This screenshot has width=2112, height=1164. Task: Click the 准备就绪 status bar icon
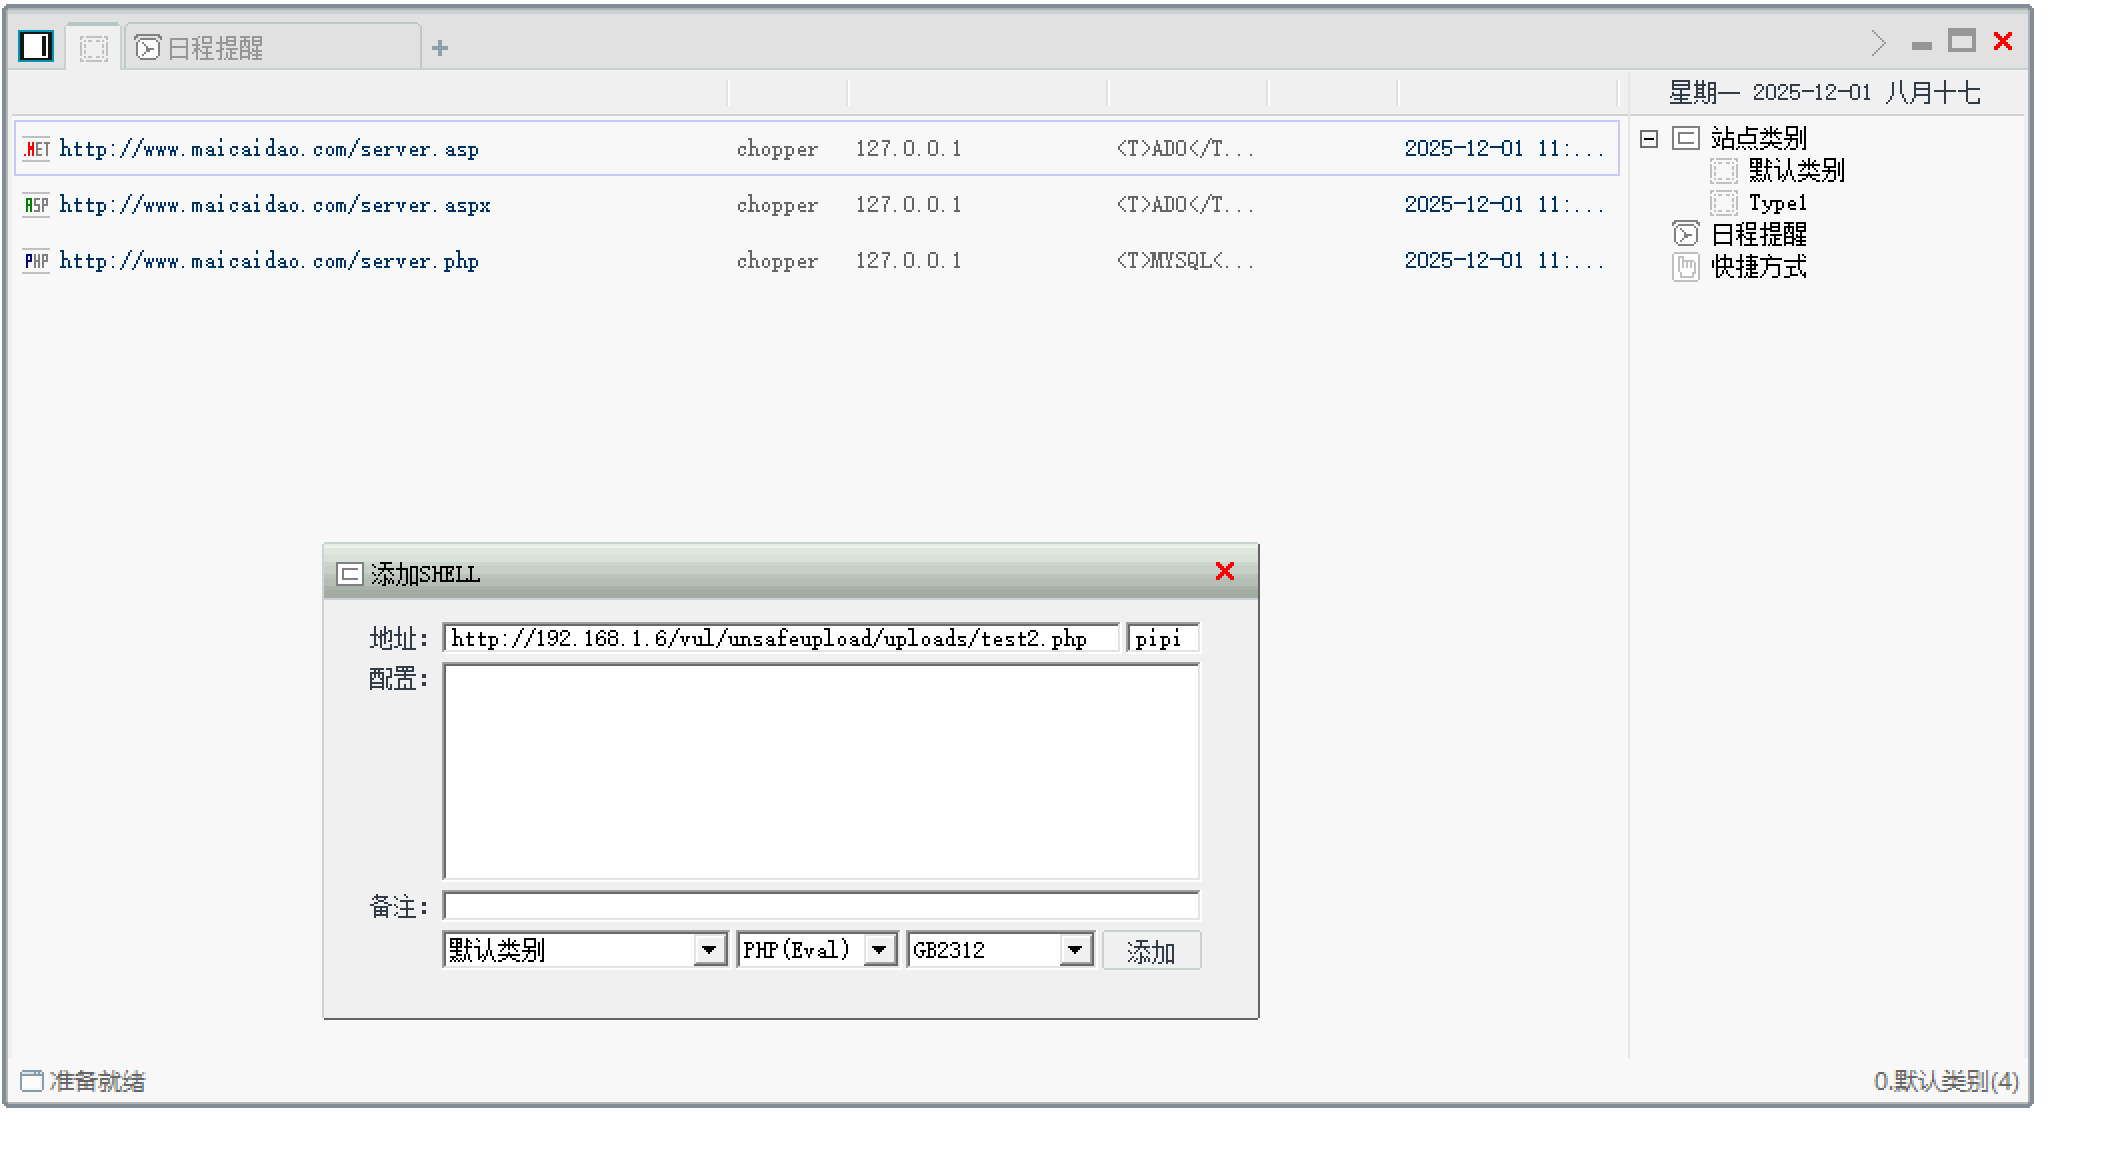[x=32, y=1081]
